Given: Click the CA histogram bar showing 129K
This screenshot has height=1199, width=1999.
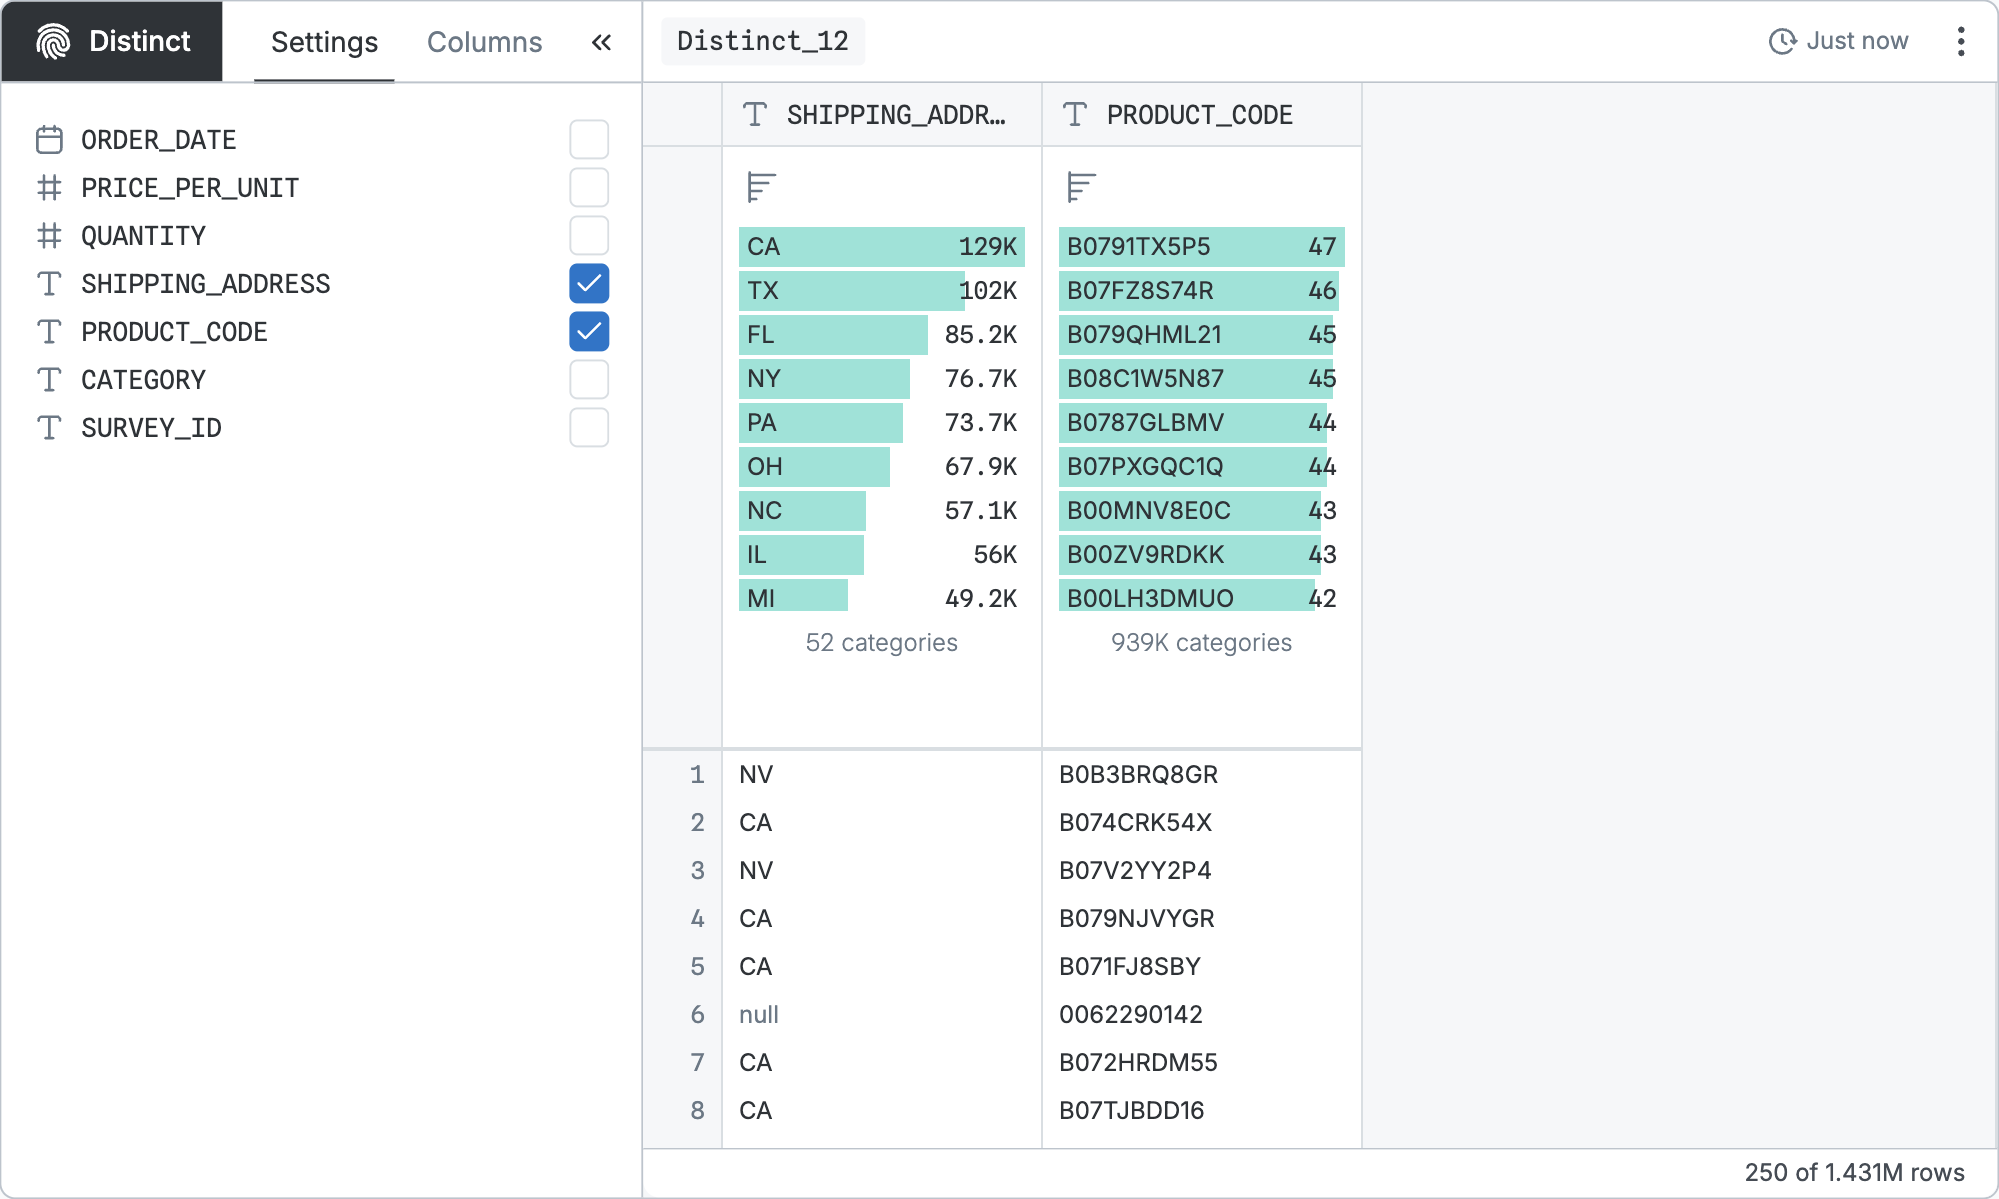Looking at the screenshot, I should pos(880,247).
